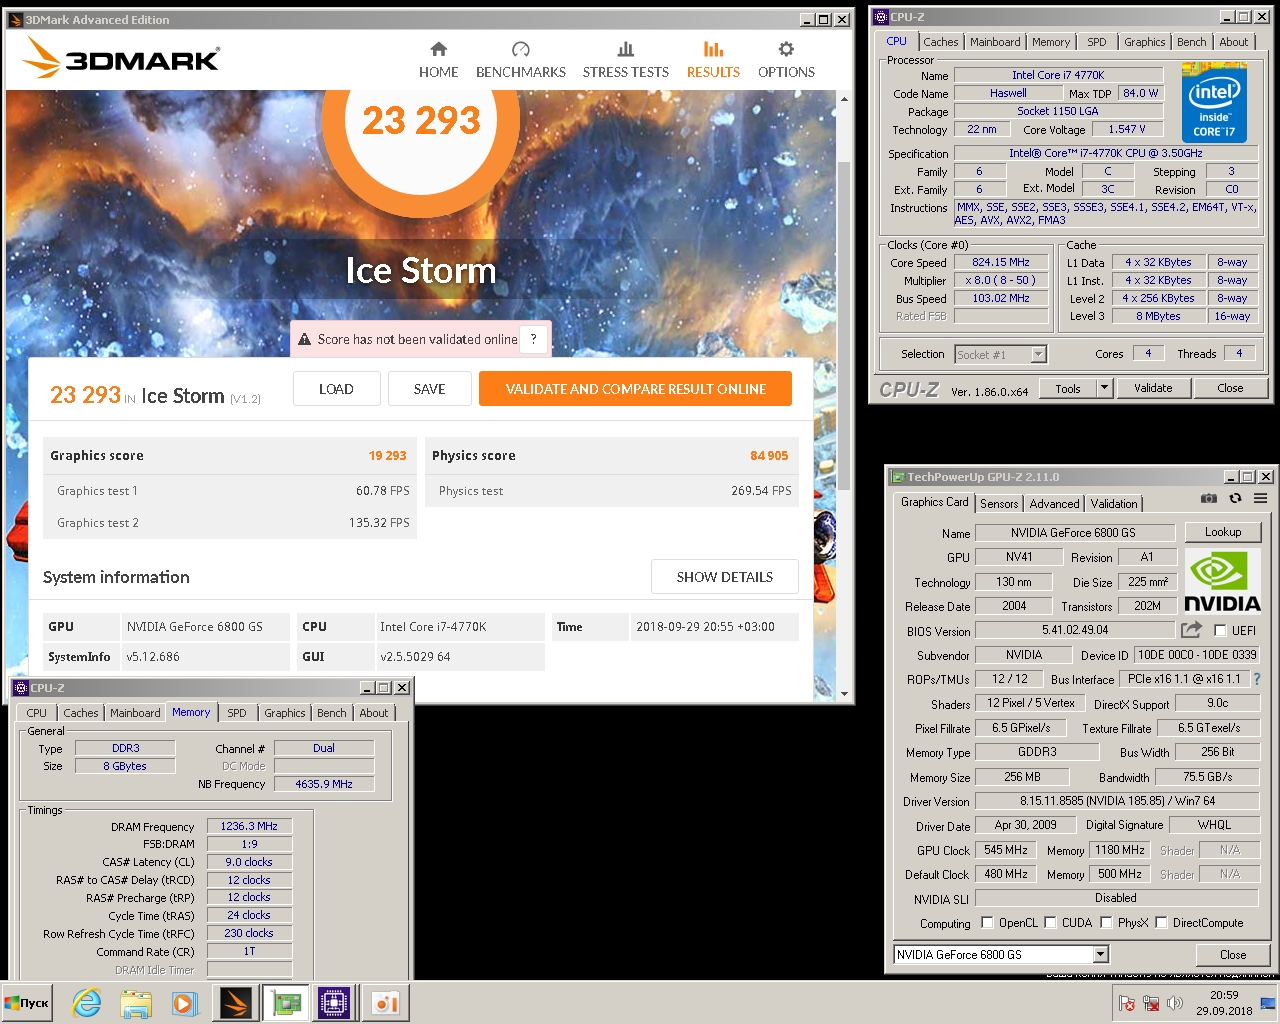This screenshot has height=1024, width=1280.
Task: Click the network status tray icon
Action: [1151, 1003]
